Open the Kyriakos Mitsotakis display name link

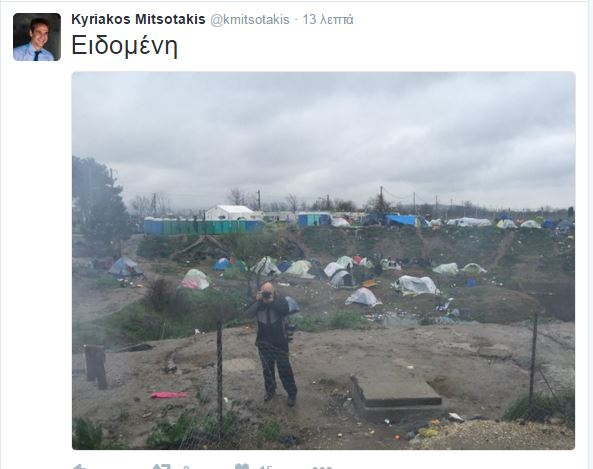(138, 19)
